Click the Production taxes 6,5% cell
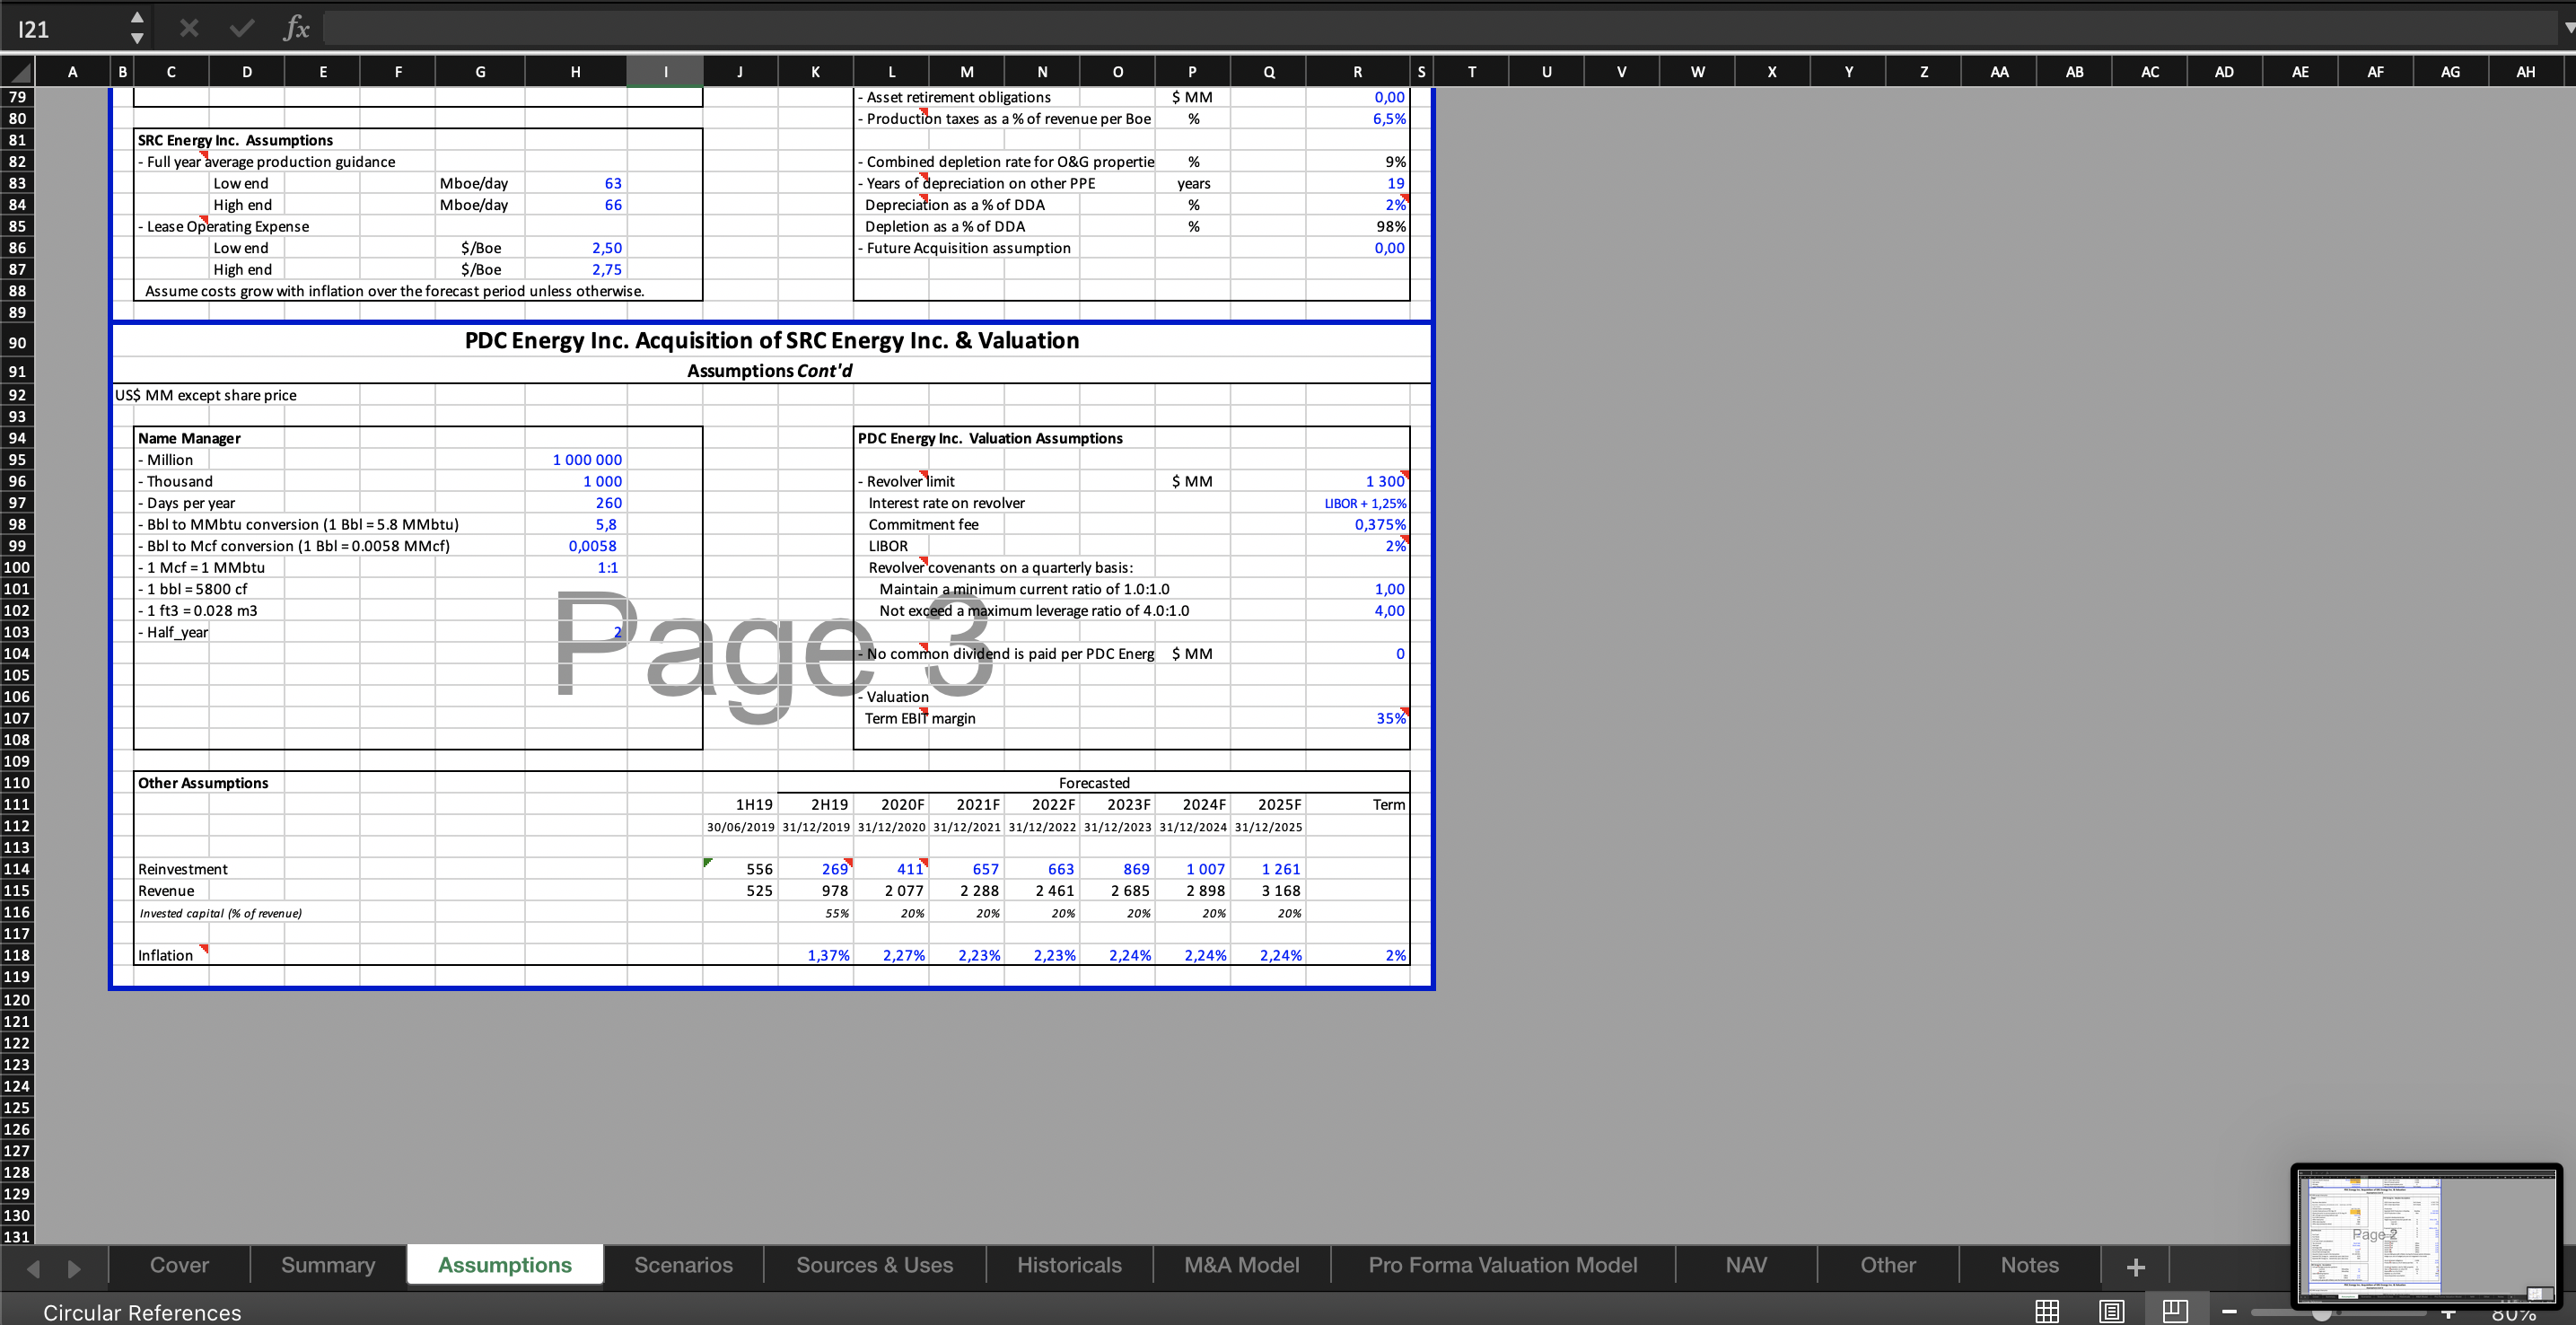 [1358, 118]
